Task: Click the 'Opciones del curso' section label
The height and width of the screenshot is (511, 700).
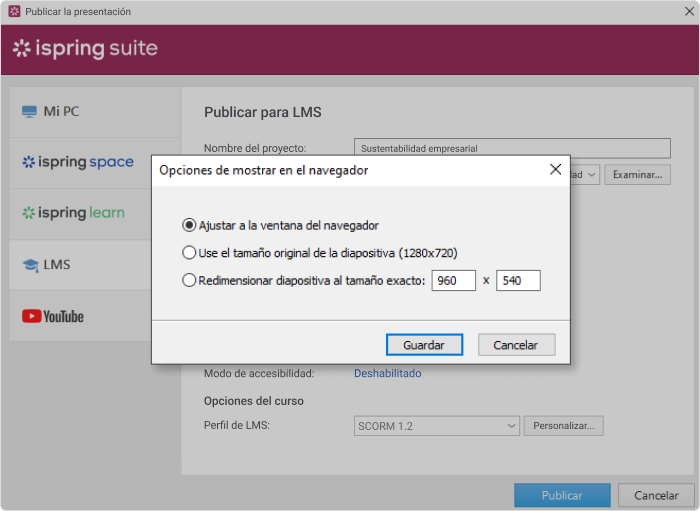Action: tap(254, 401)
